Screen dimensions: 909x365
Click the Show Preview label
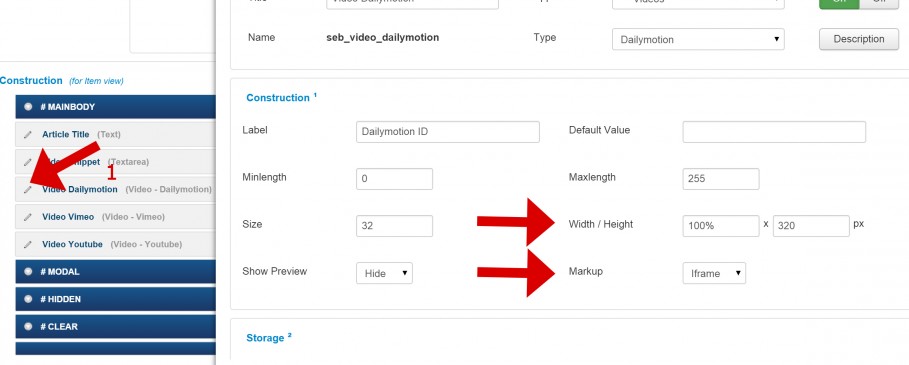click(x=275, y=271)
